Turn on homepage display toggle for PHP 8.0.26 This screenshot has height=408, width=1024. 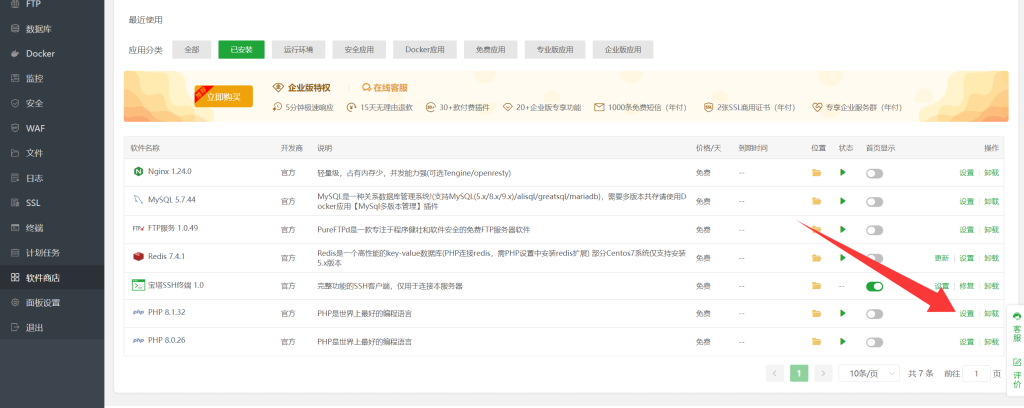tap(875, 342)
